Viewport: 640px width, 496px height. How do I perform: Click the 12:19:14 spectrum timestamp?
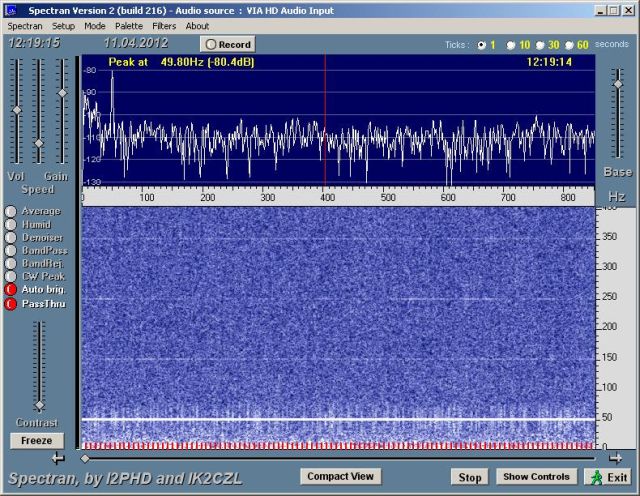click(x=549, y=62)
